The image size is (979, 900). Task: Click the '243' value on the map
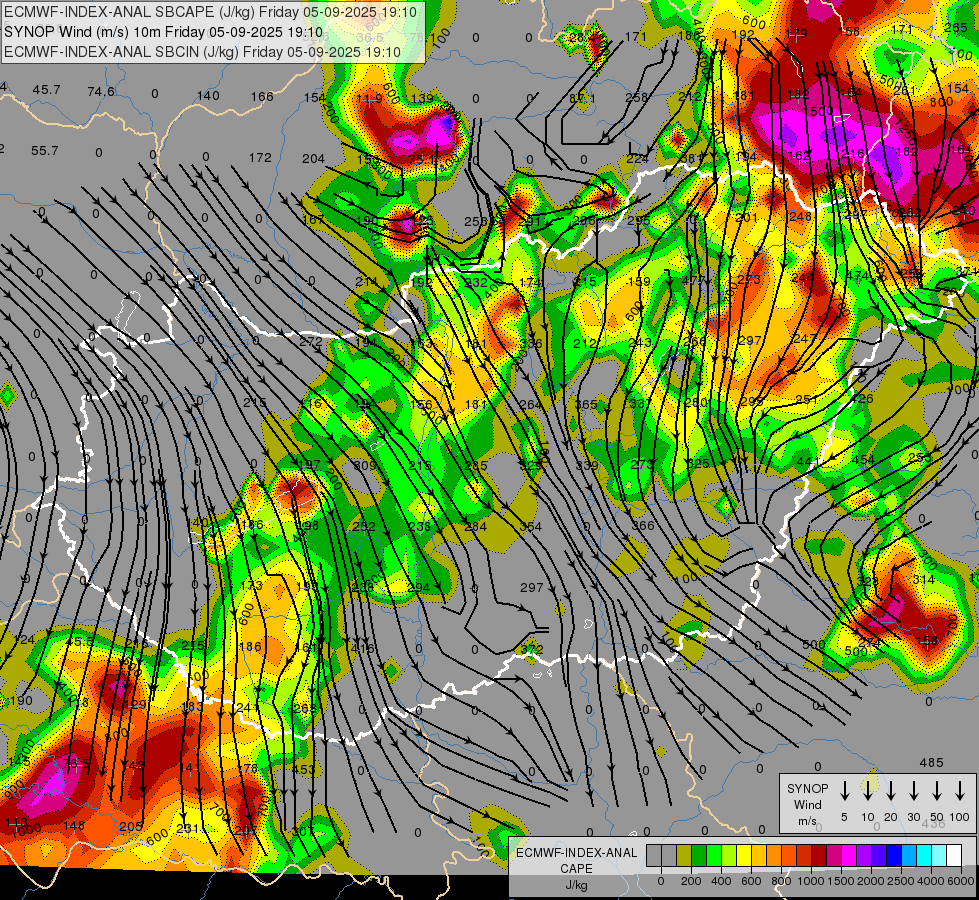640,342
